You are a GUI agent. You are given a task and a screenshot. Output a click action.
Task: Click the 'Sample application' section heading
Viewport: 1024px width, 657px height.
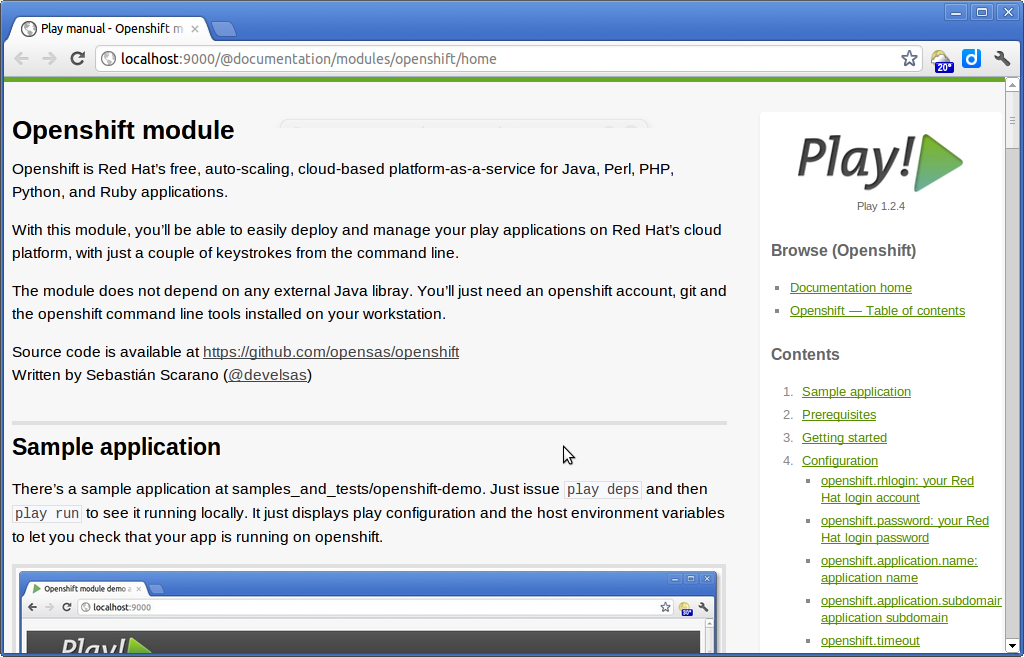(116, 447)
